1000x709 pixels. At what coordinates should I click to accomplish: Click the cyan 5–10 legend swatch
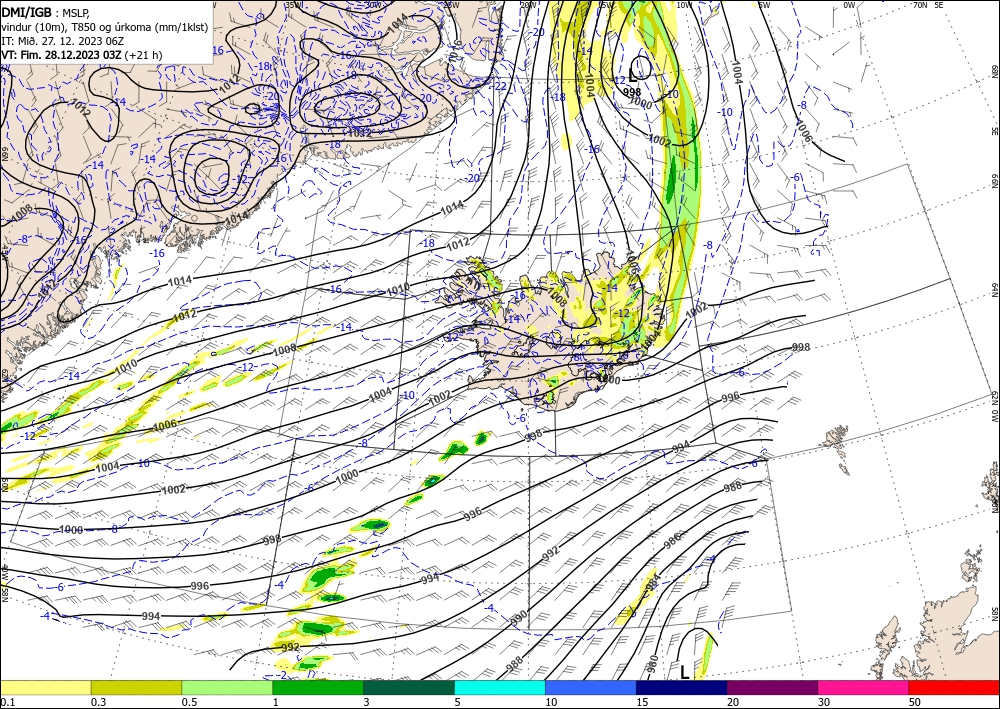pos(500,687)
